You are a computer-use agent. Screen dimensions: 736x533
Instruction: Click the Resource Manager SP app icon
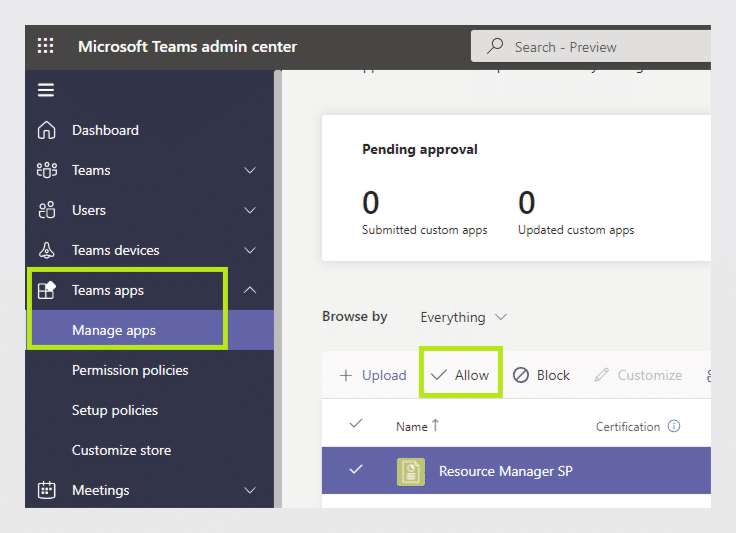tap(411, 472)
